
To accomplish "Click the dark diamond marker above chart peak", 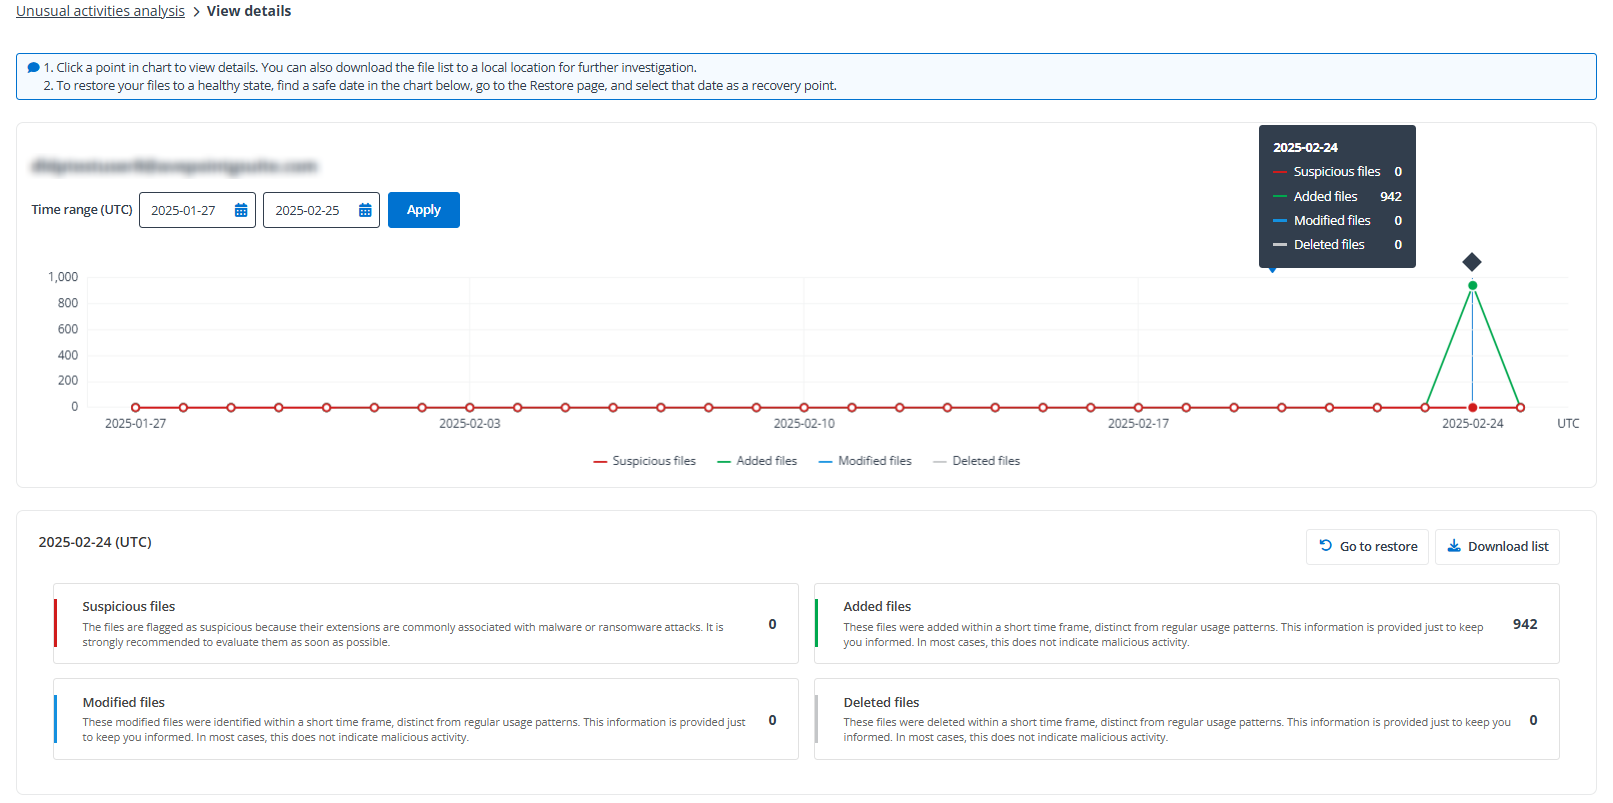I will coord(1471,262).
